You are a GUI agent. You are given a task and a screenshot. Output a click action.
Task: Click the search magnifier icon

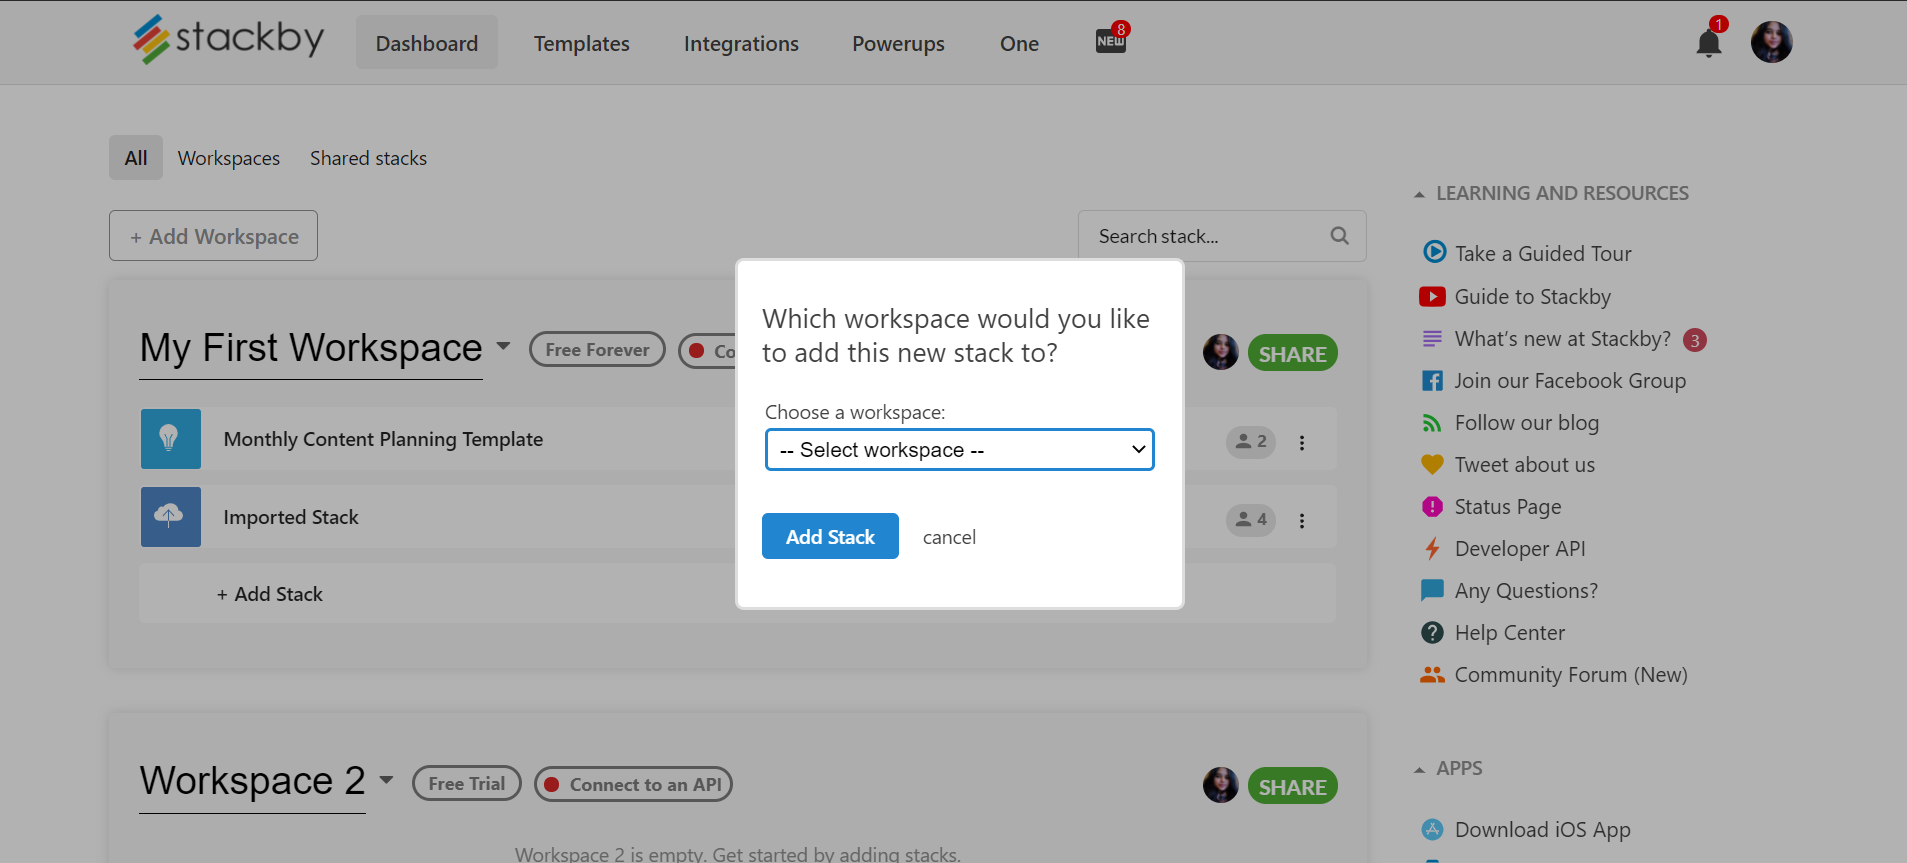[1340, 236]
